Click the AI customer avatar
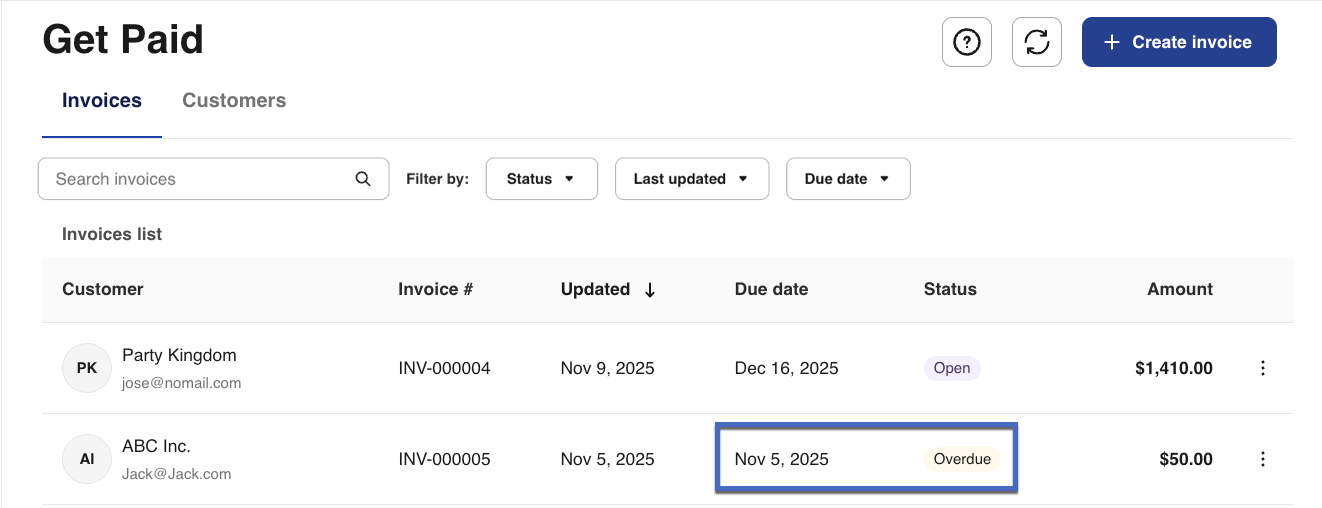This screenshot has width=1322, height=508. pyautogui.click(x=87, y=459)
